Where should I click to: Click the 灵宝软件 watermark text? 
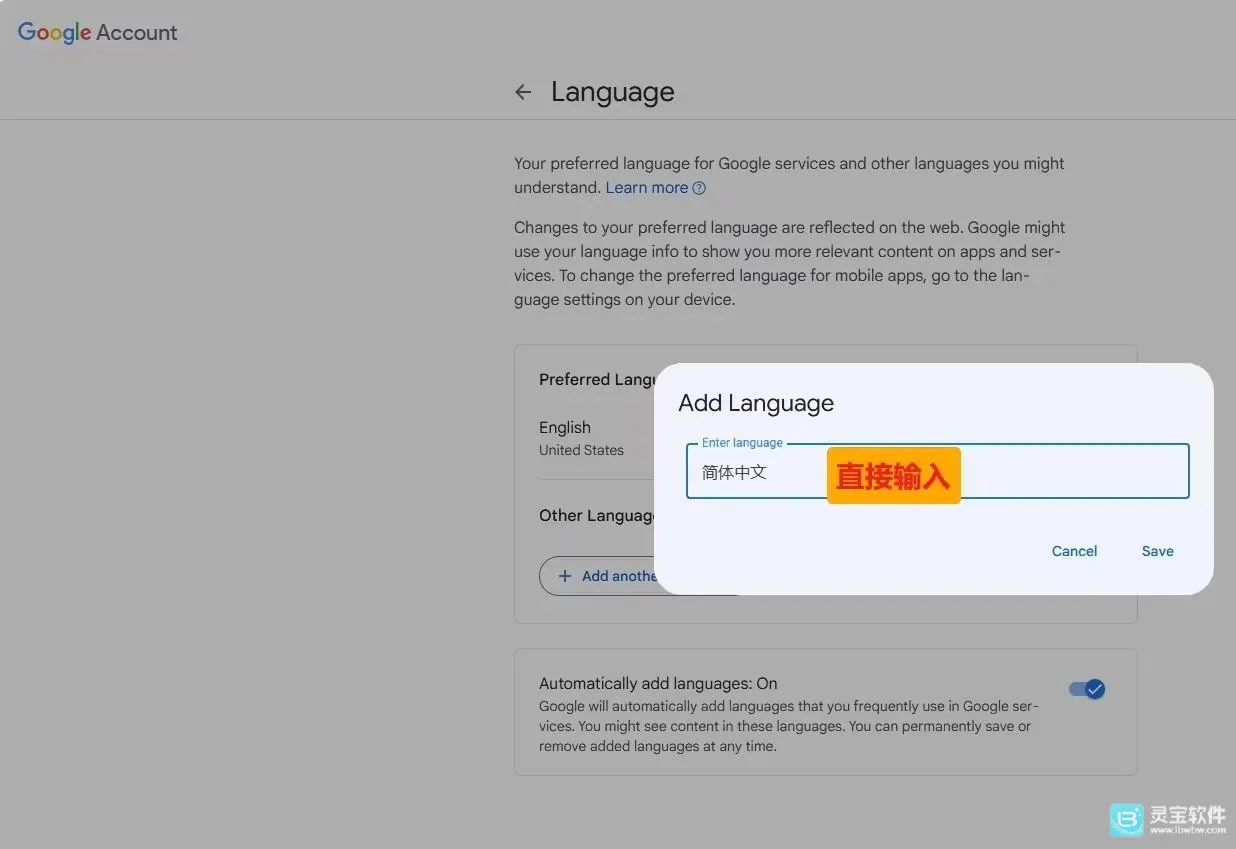pyautogui.click(x=1187, y=817)
